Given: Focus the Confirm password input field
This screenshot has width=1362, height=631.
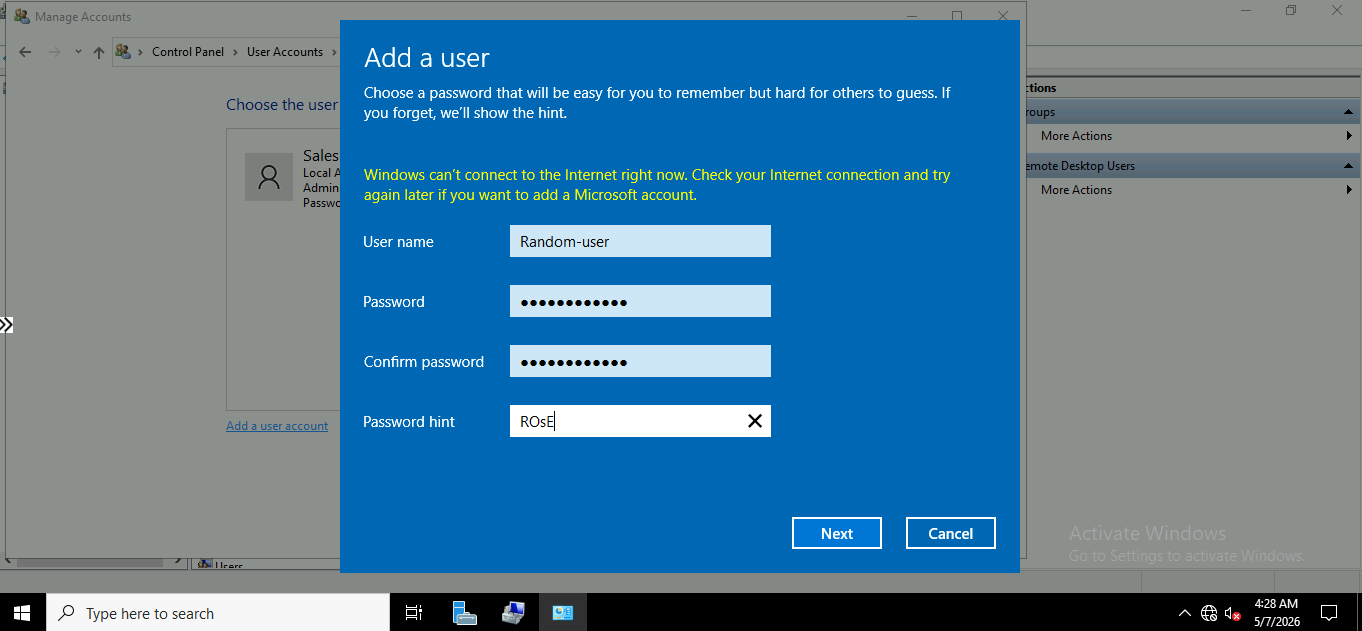Looking at the screenshot, I should point(640,361).
